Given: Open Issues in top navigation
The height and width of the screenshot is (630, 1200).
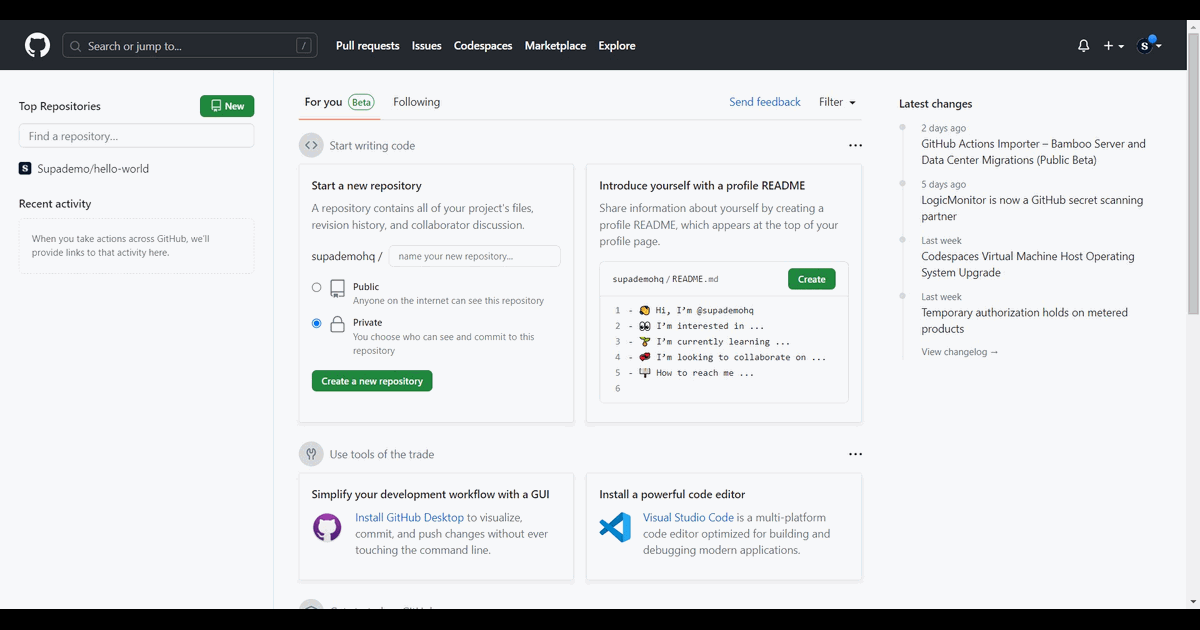Looking at the screenshot, I should pos(427,46).
